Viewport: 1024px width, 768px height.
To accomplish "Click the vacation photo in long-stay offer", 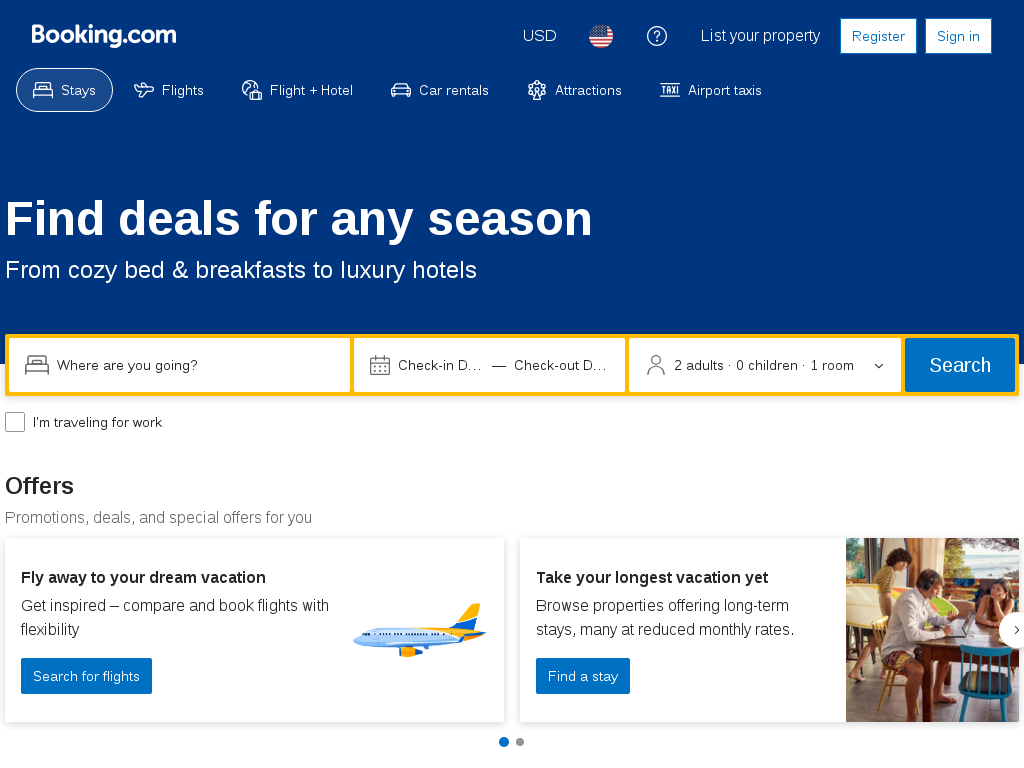I will click(933, 630).
